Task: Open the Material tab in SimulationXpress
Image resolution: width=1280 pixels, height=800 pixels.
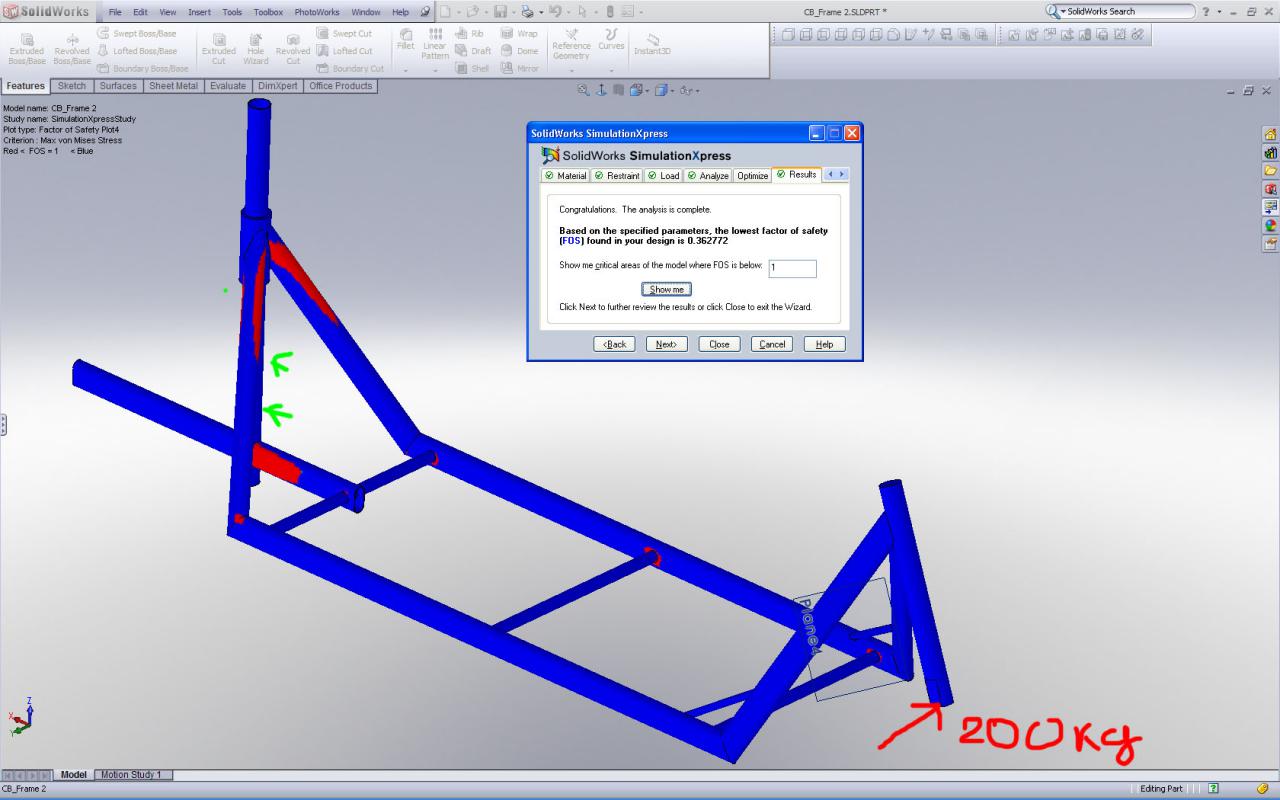Action: click(x=565, y=175)
